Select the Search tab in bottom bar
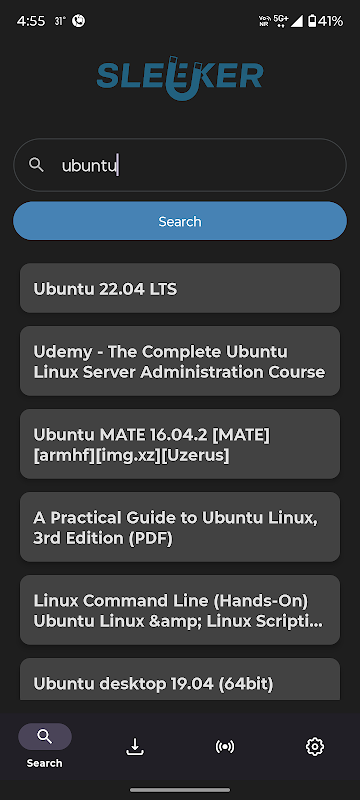Screen dimensions: 360x800 point(45,746)
